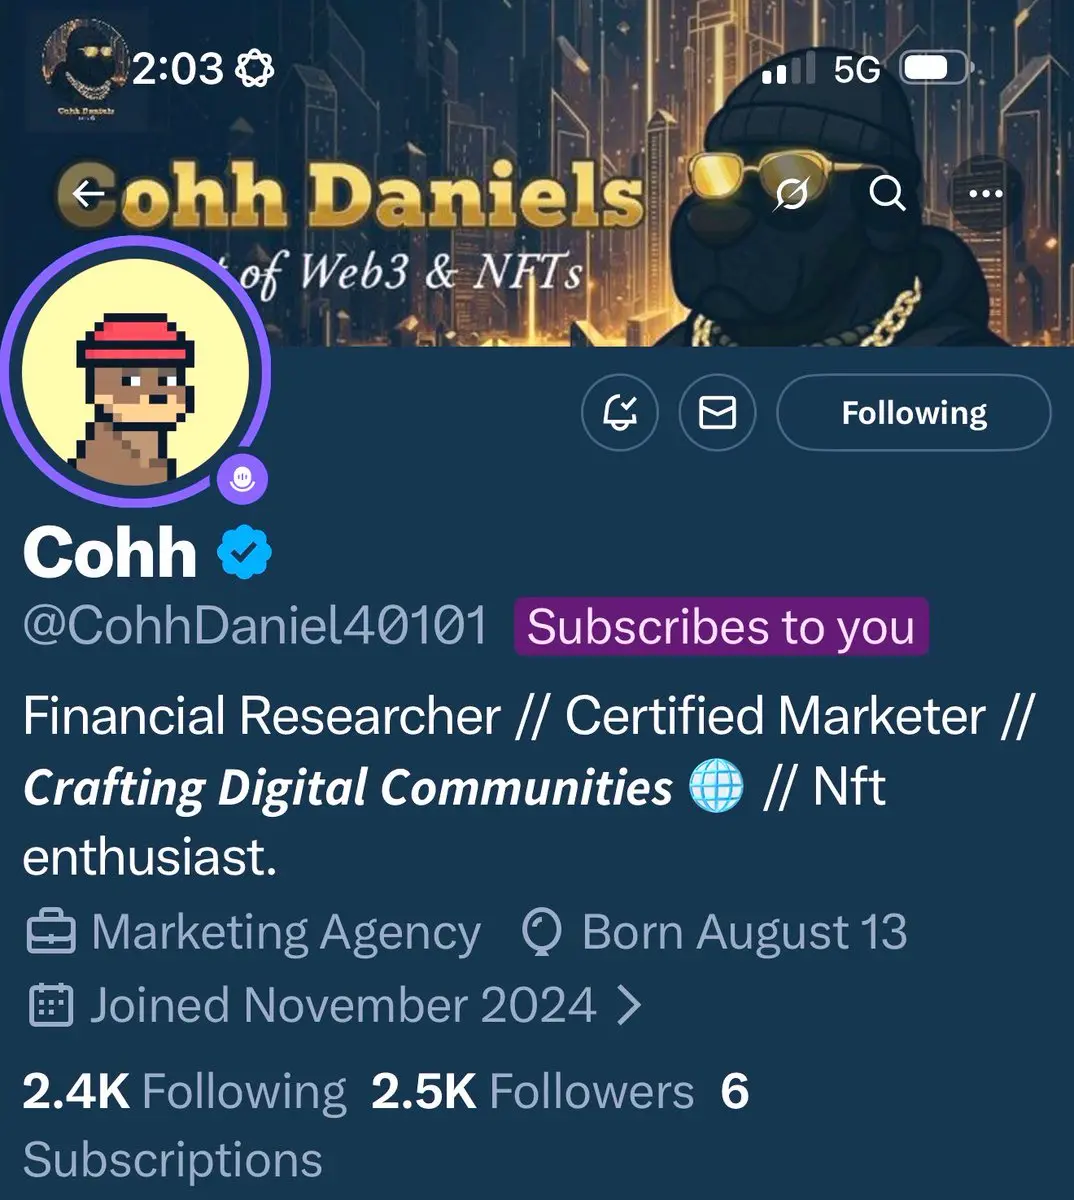The height and width of the screenshot is (1200, 1074).
Task: Open direct message envelope icon
Action: tap(717, 412)
